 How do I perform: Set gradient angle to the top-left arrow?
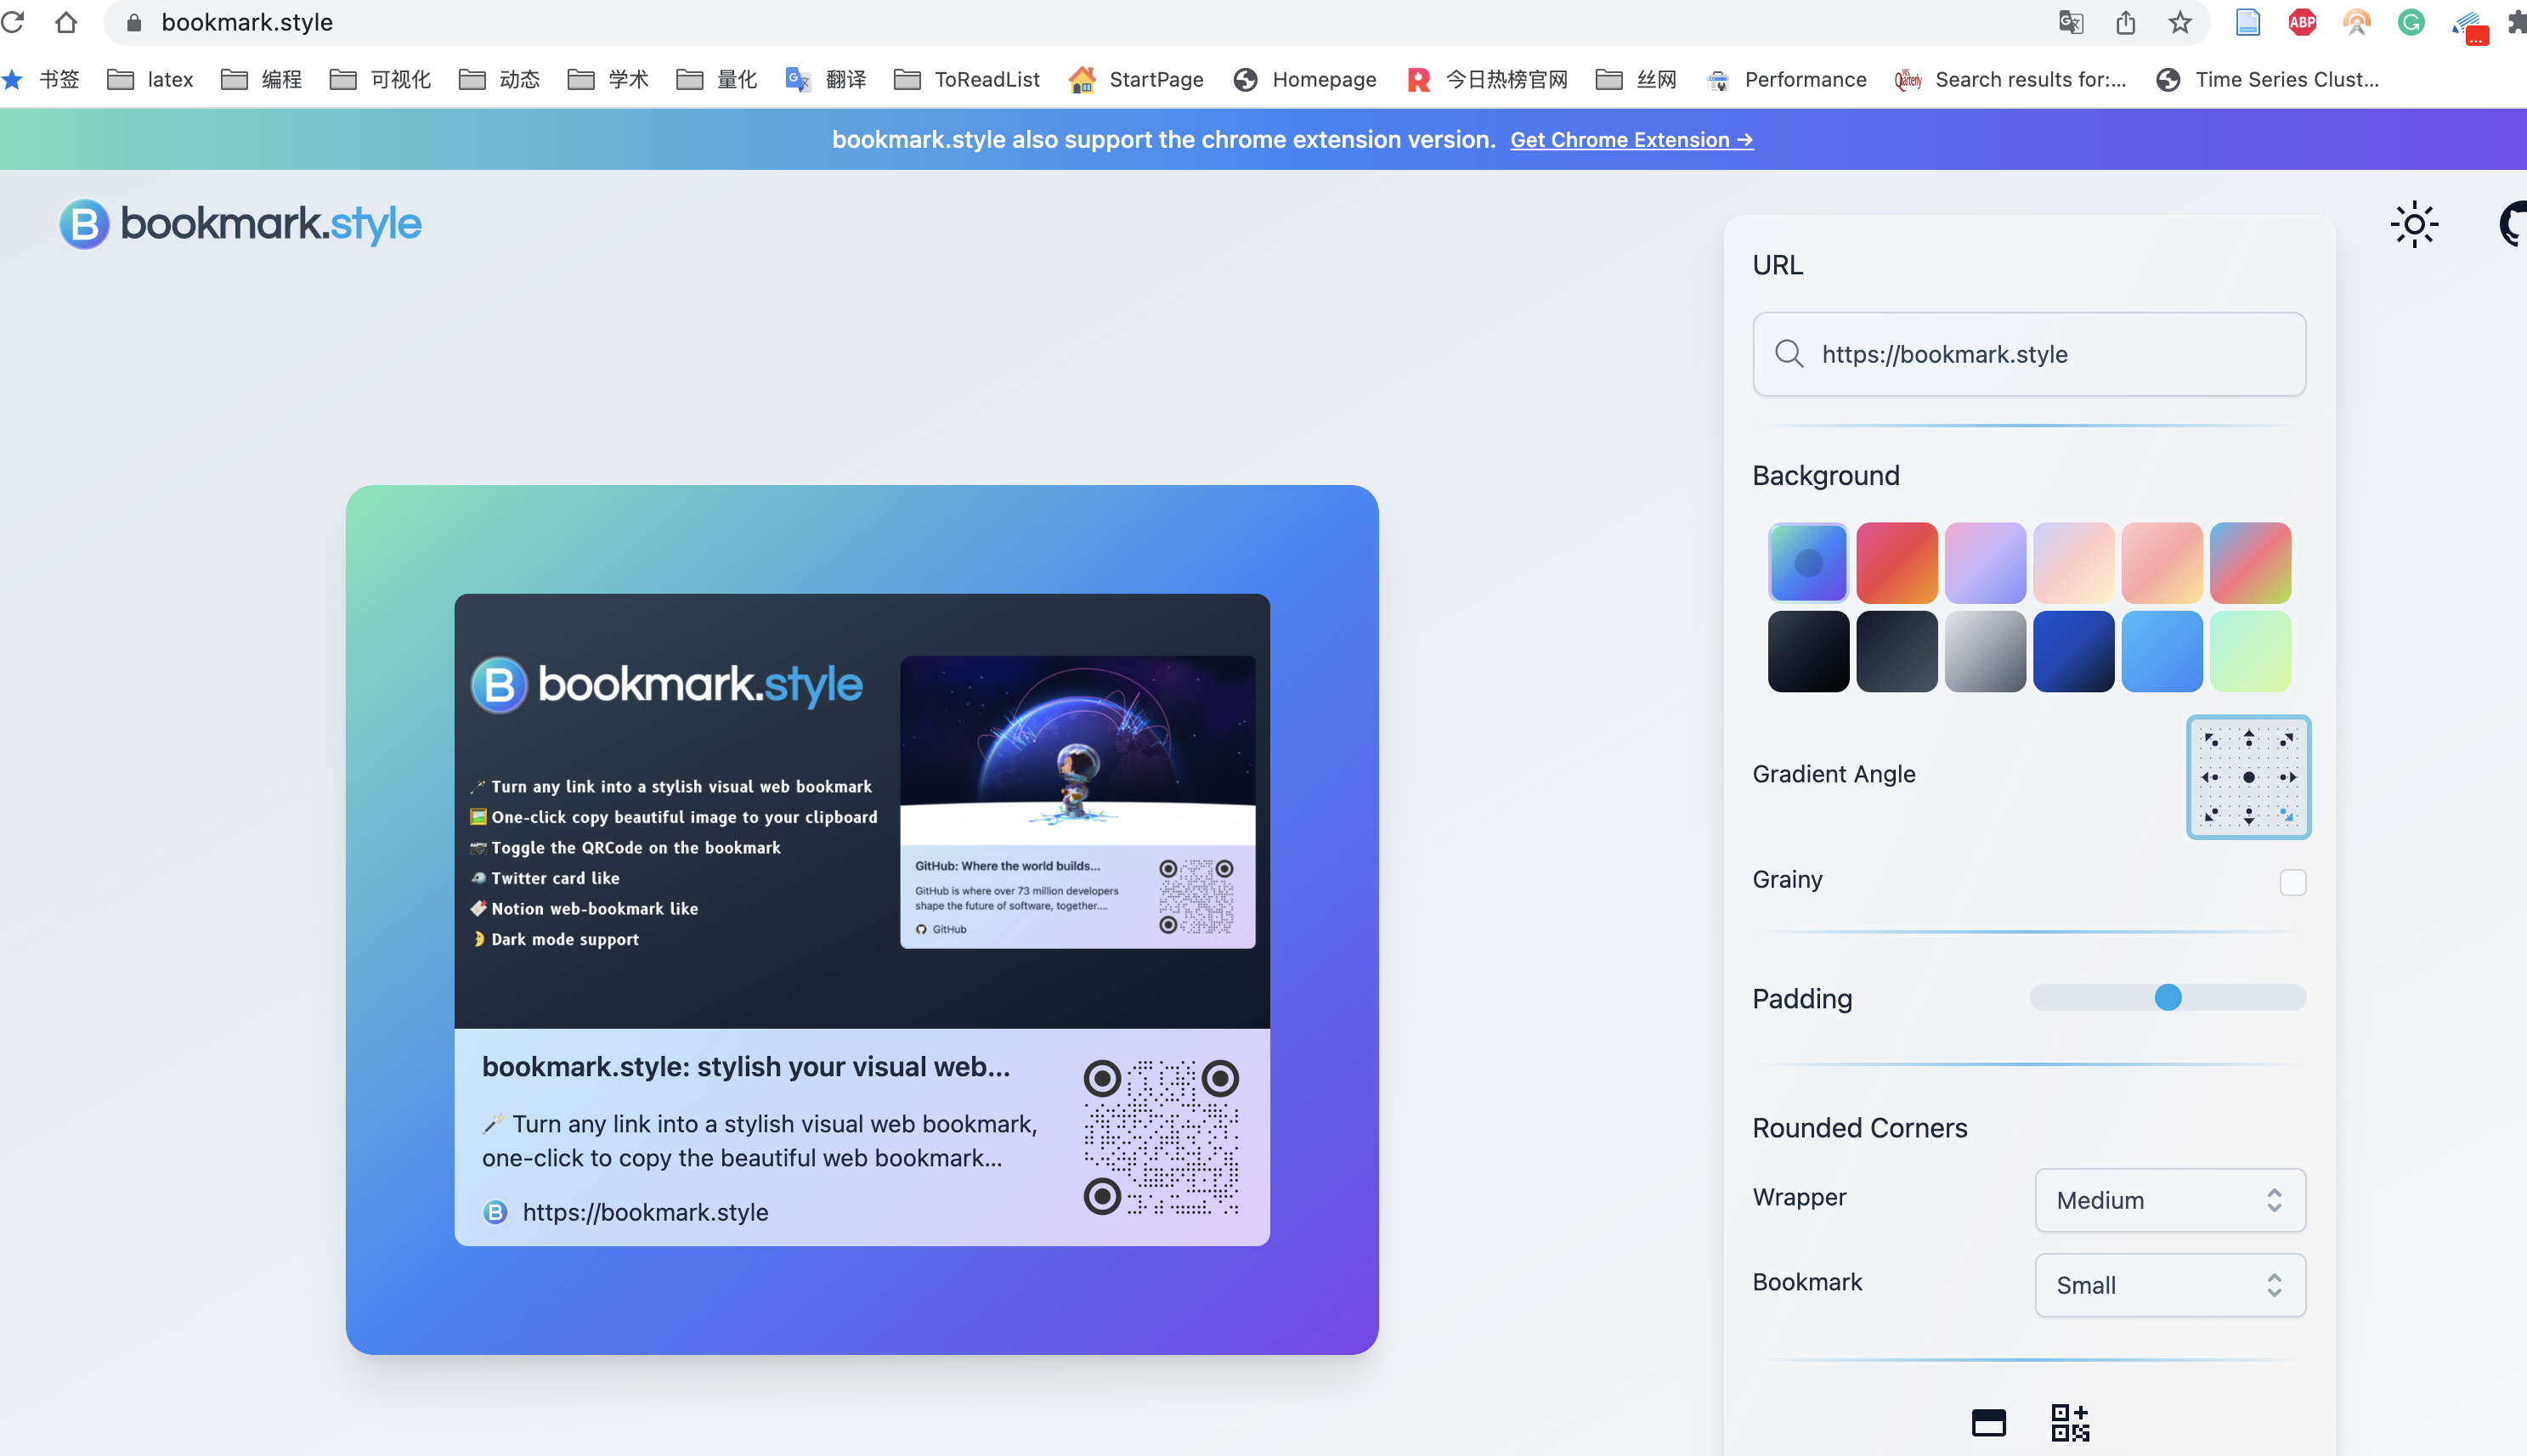[x=2211, y=740]
